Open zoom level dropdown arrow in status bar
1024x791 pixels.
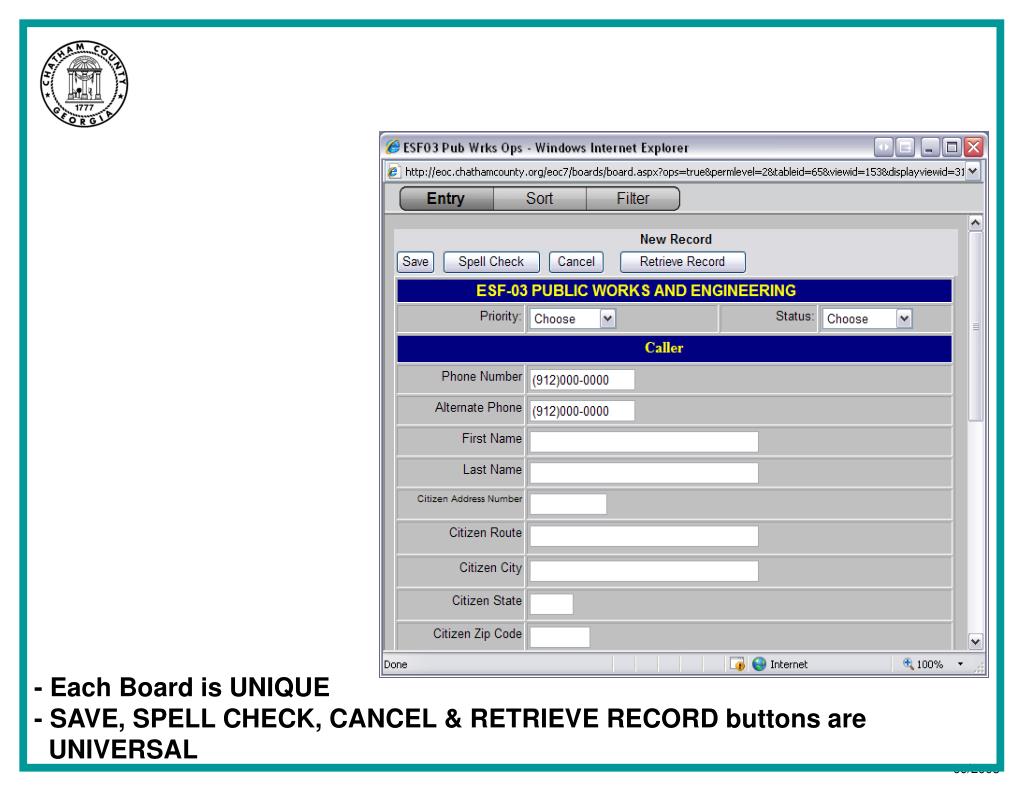pyautogui.click(x=960, y=664)
